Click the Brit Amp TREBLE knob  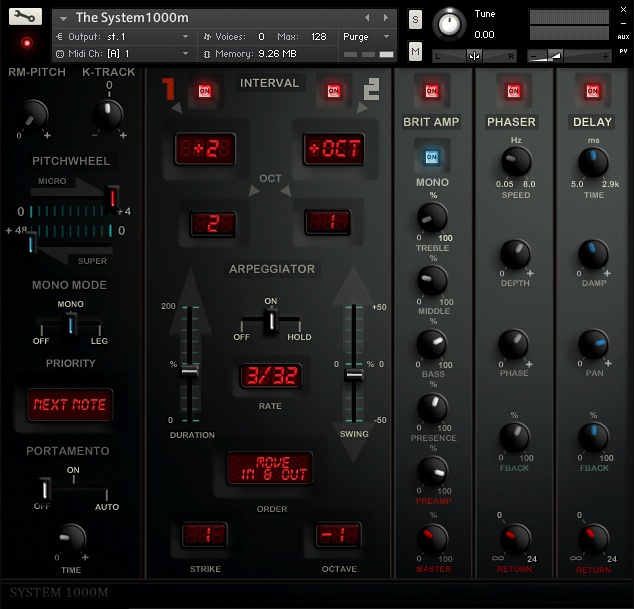[432, 218]
